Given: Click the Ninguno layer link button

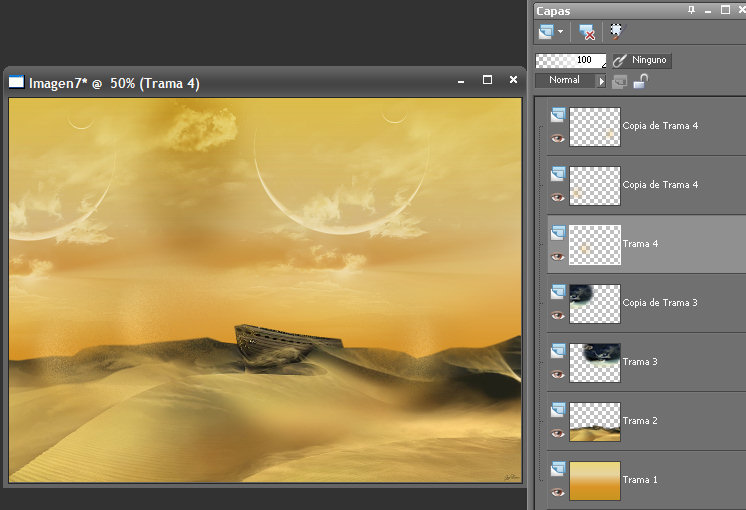Looking at the screenshot, I should click(641, 60).
